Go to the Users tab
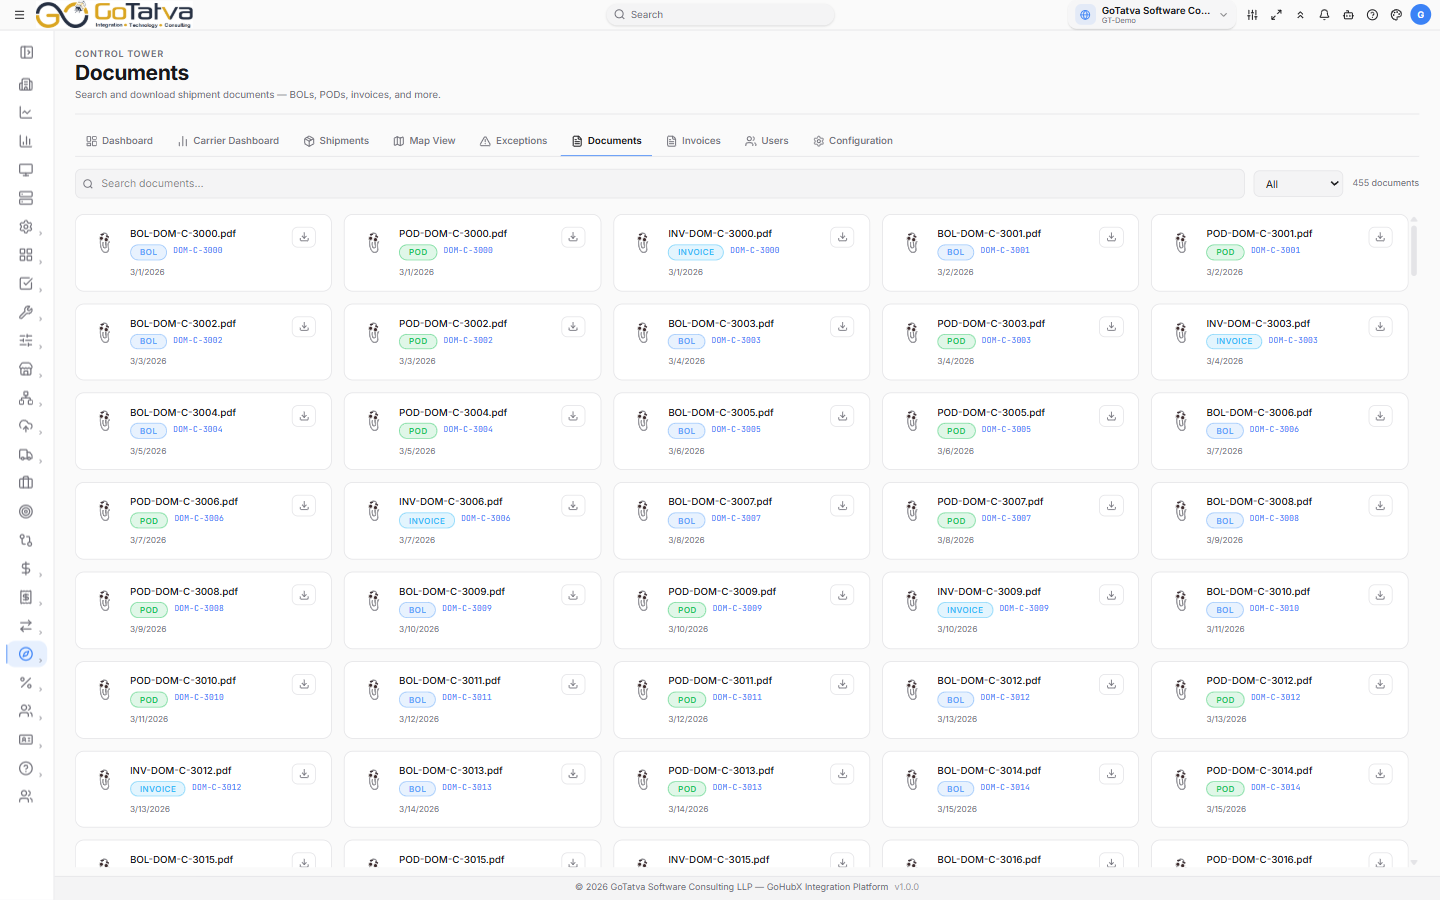The image size is (1440, 900). 766,141
